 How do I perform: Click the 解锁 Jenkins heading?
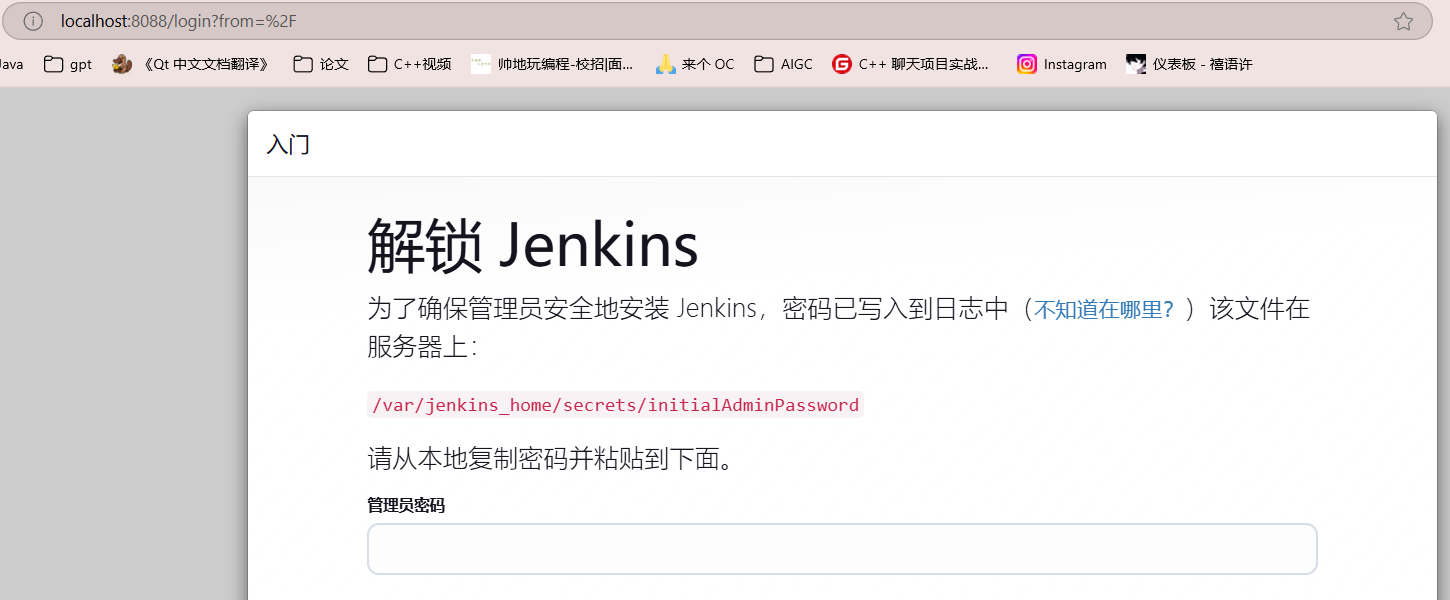coord(533,246)
